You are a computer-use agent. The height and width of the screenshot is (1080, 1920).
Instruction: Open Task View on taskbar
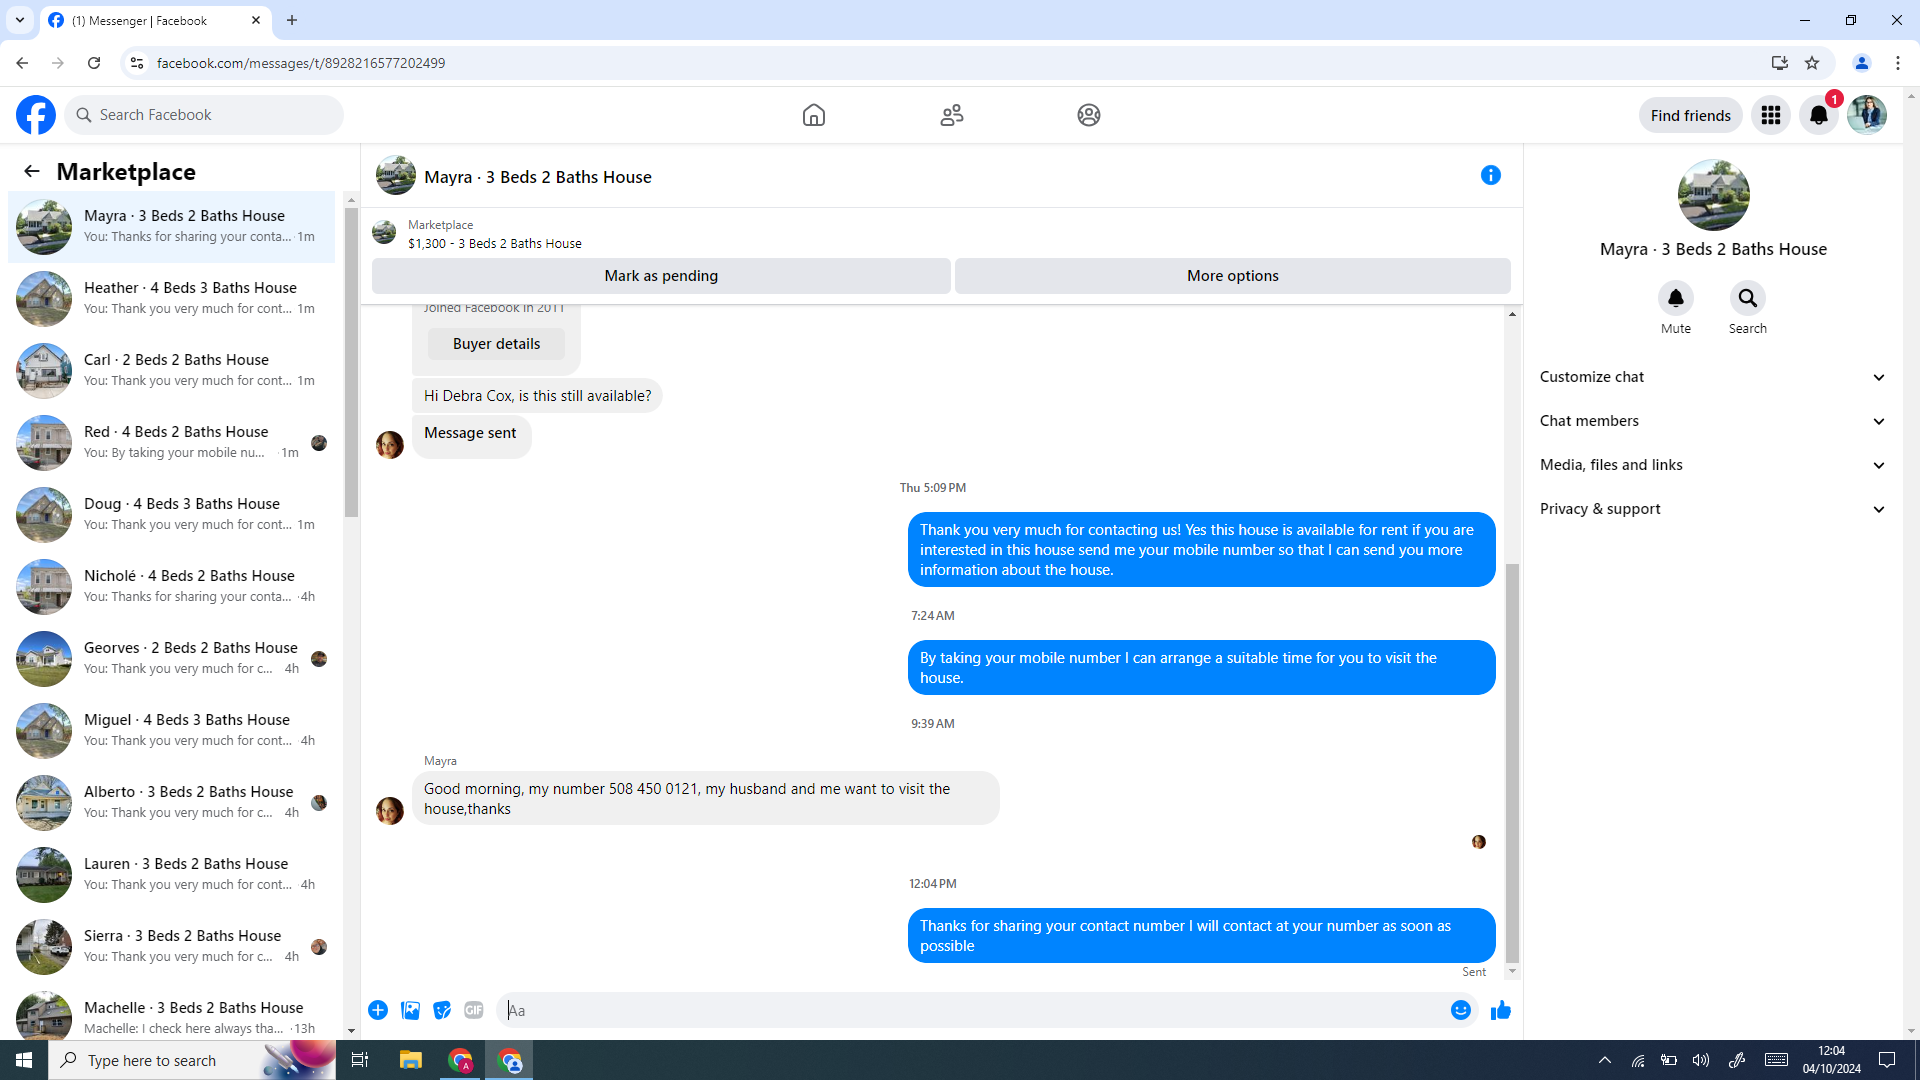pos(360,1060)
